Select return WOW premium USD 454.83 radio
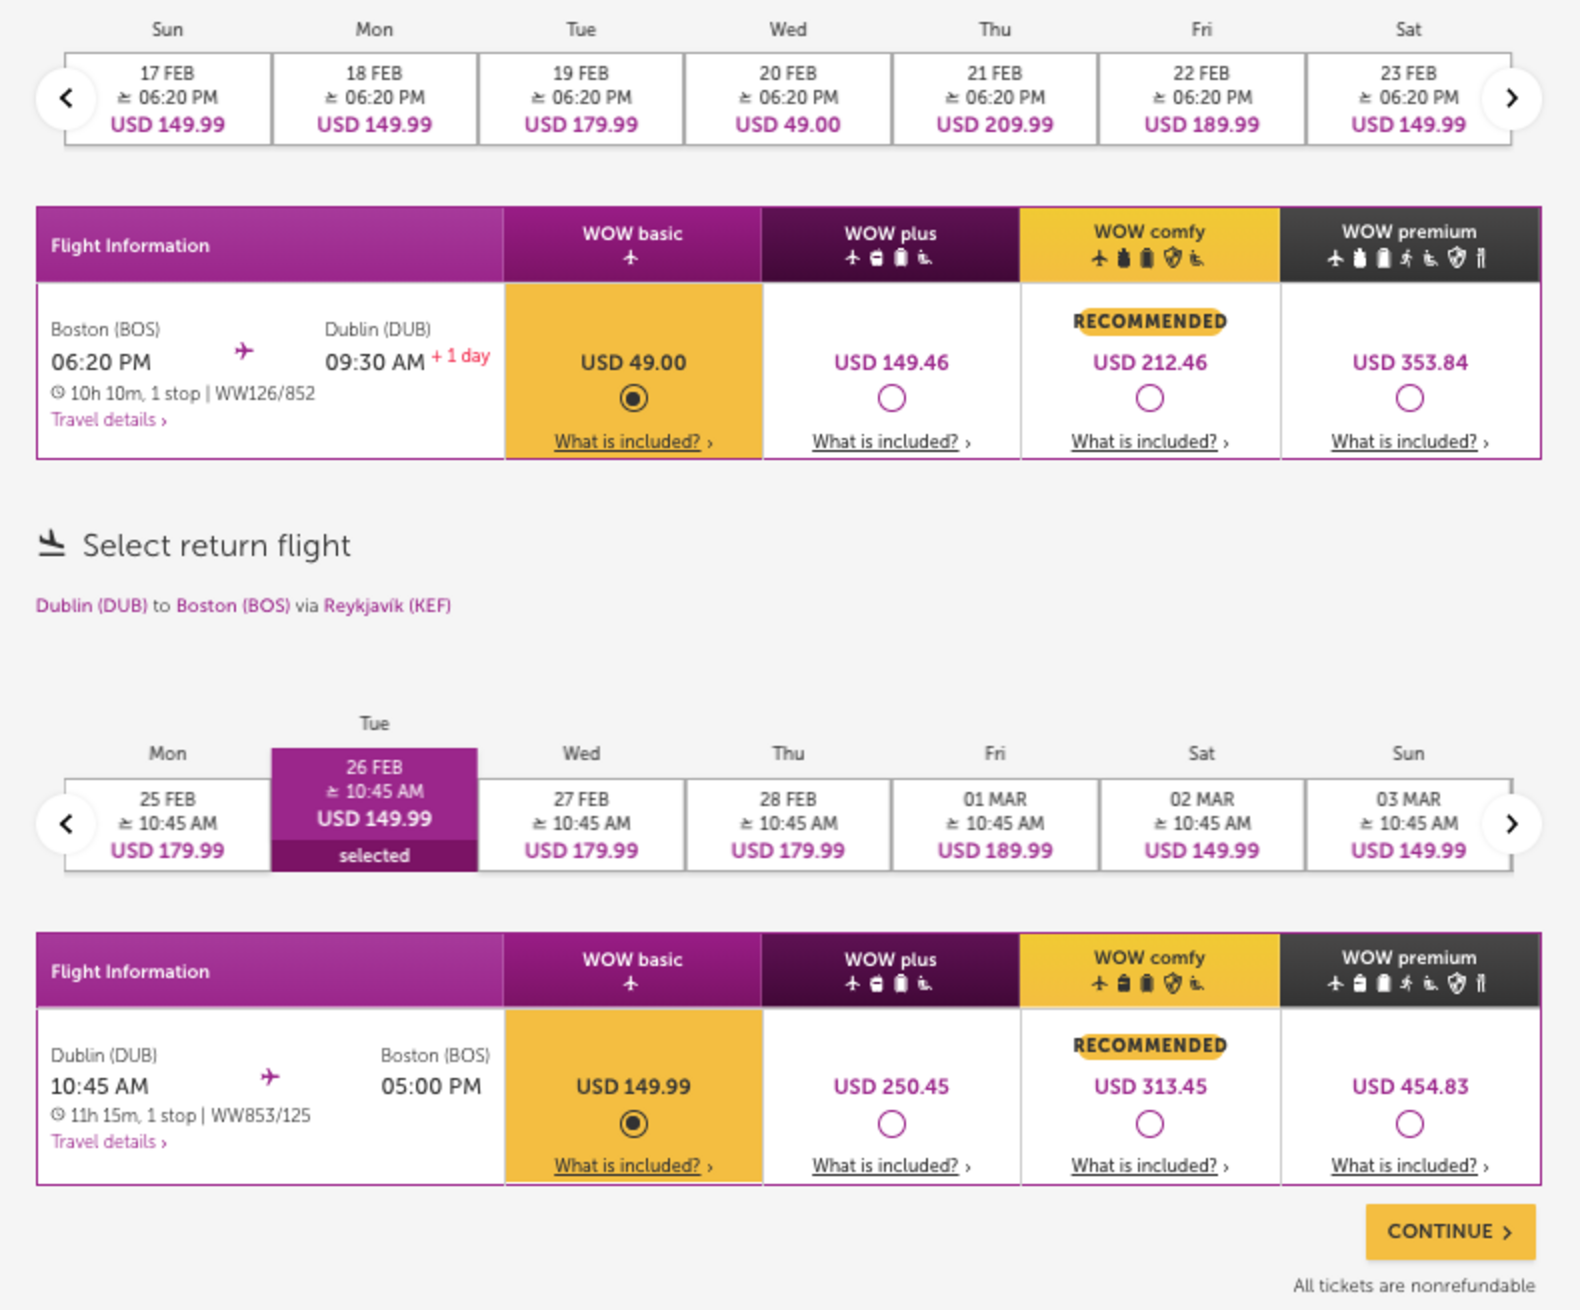Screen dimensions: 1580x1310 [1409, 1124]
